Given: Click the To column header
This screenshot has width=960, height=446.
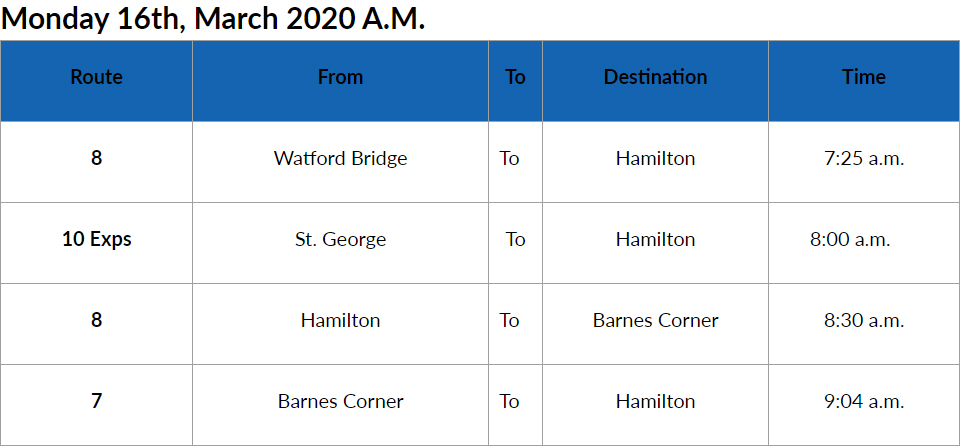Looking at the screenshot, I should tap(515, 77).
